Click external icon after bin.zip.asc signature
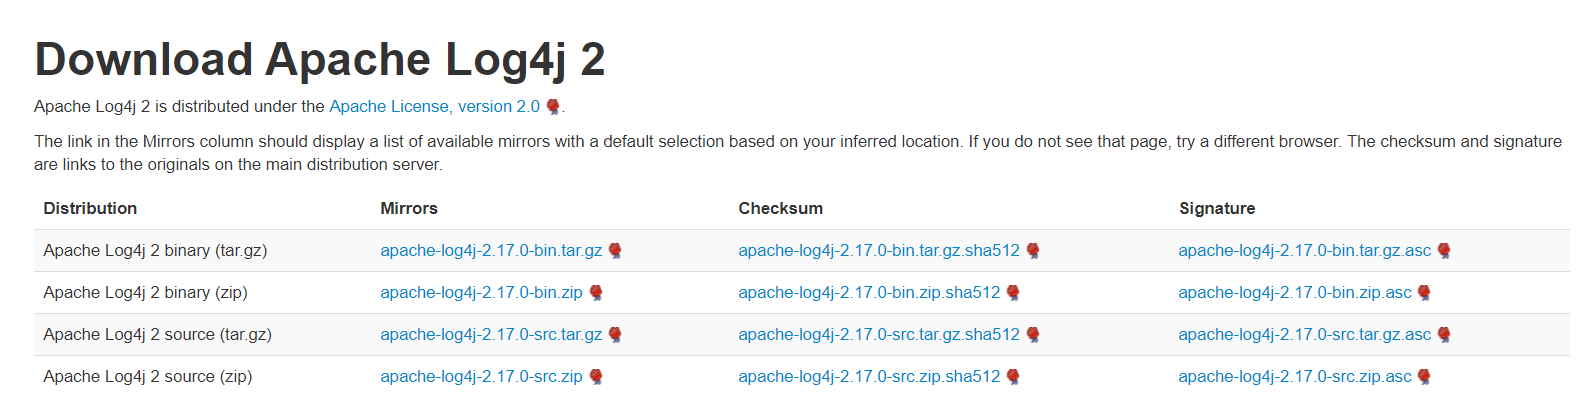1583x414 pixels. (1424, 293)
